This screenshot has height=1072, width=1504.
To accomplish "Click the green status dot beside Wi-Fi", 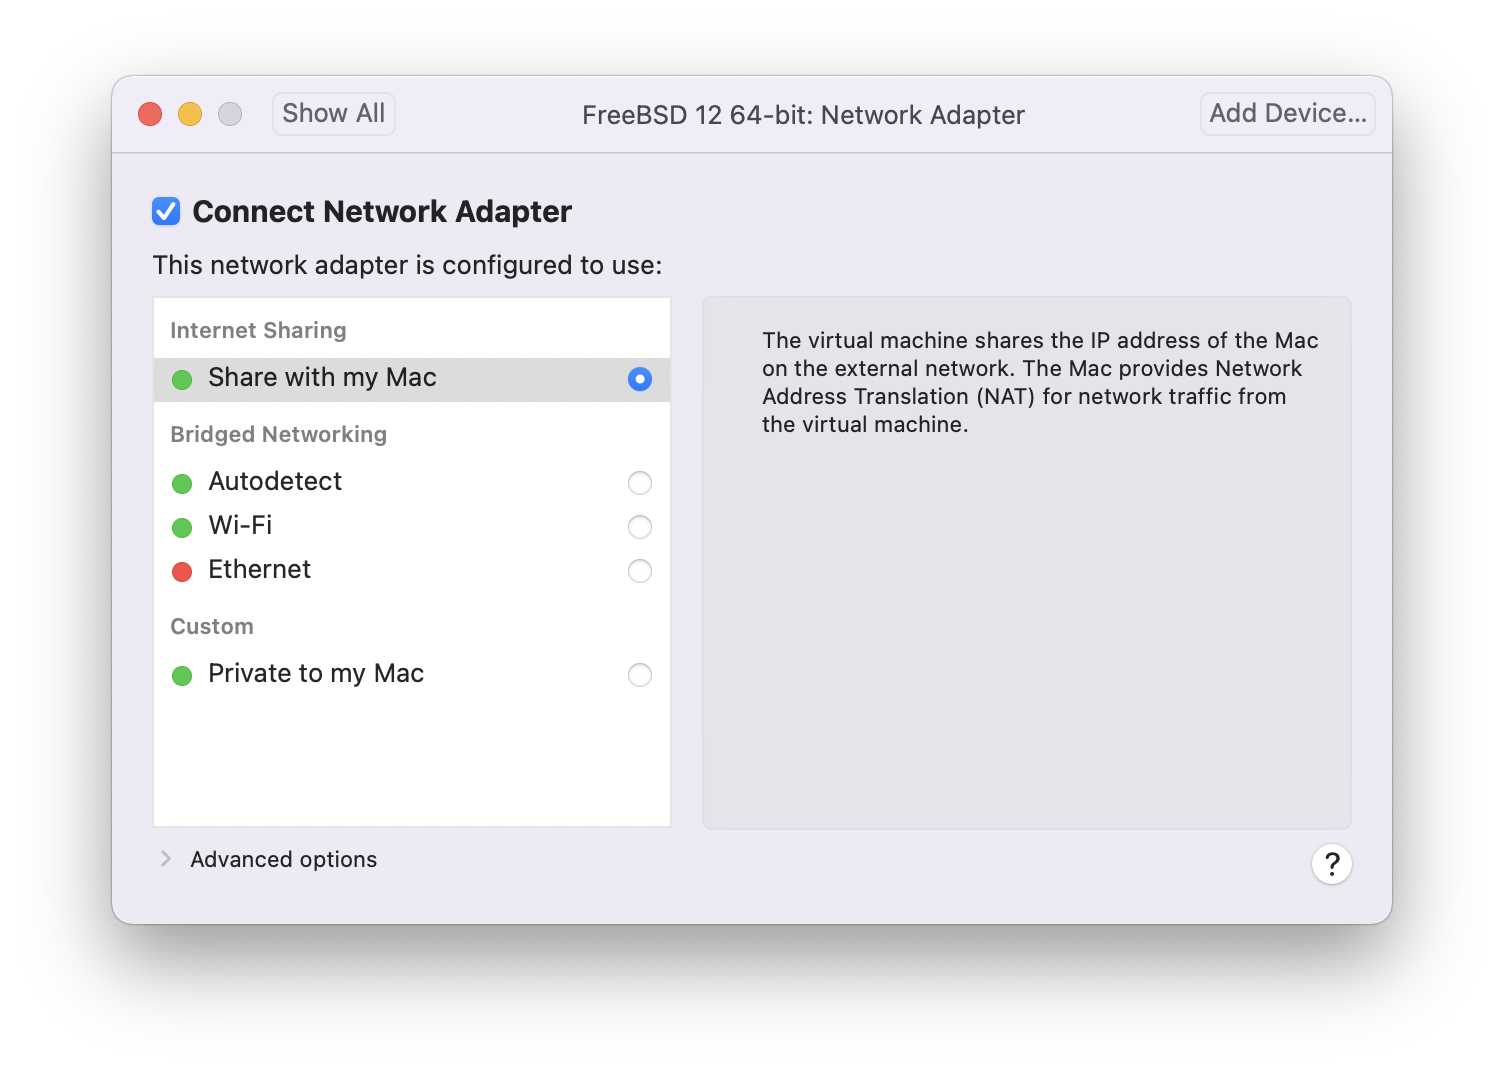I will (x=182, y=528).
